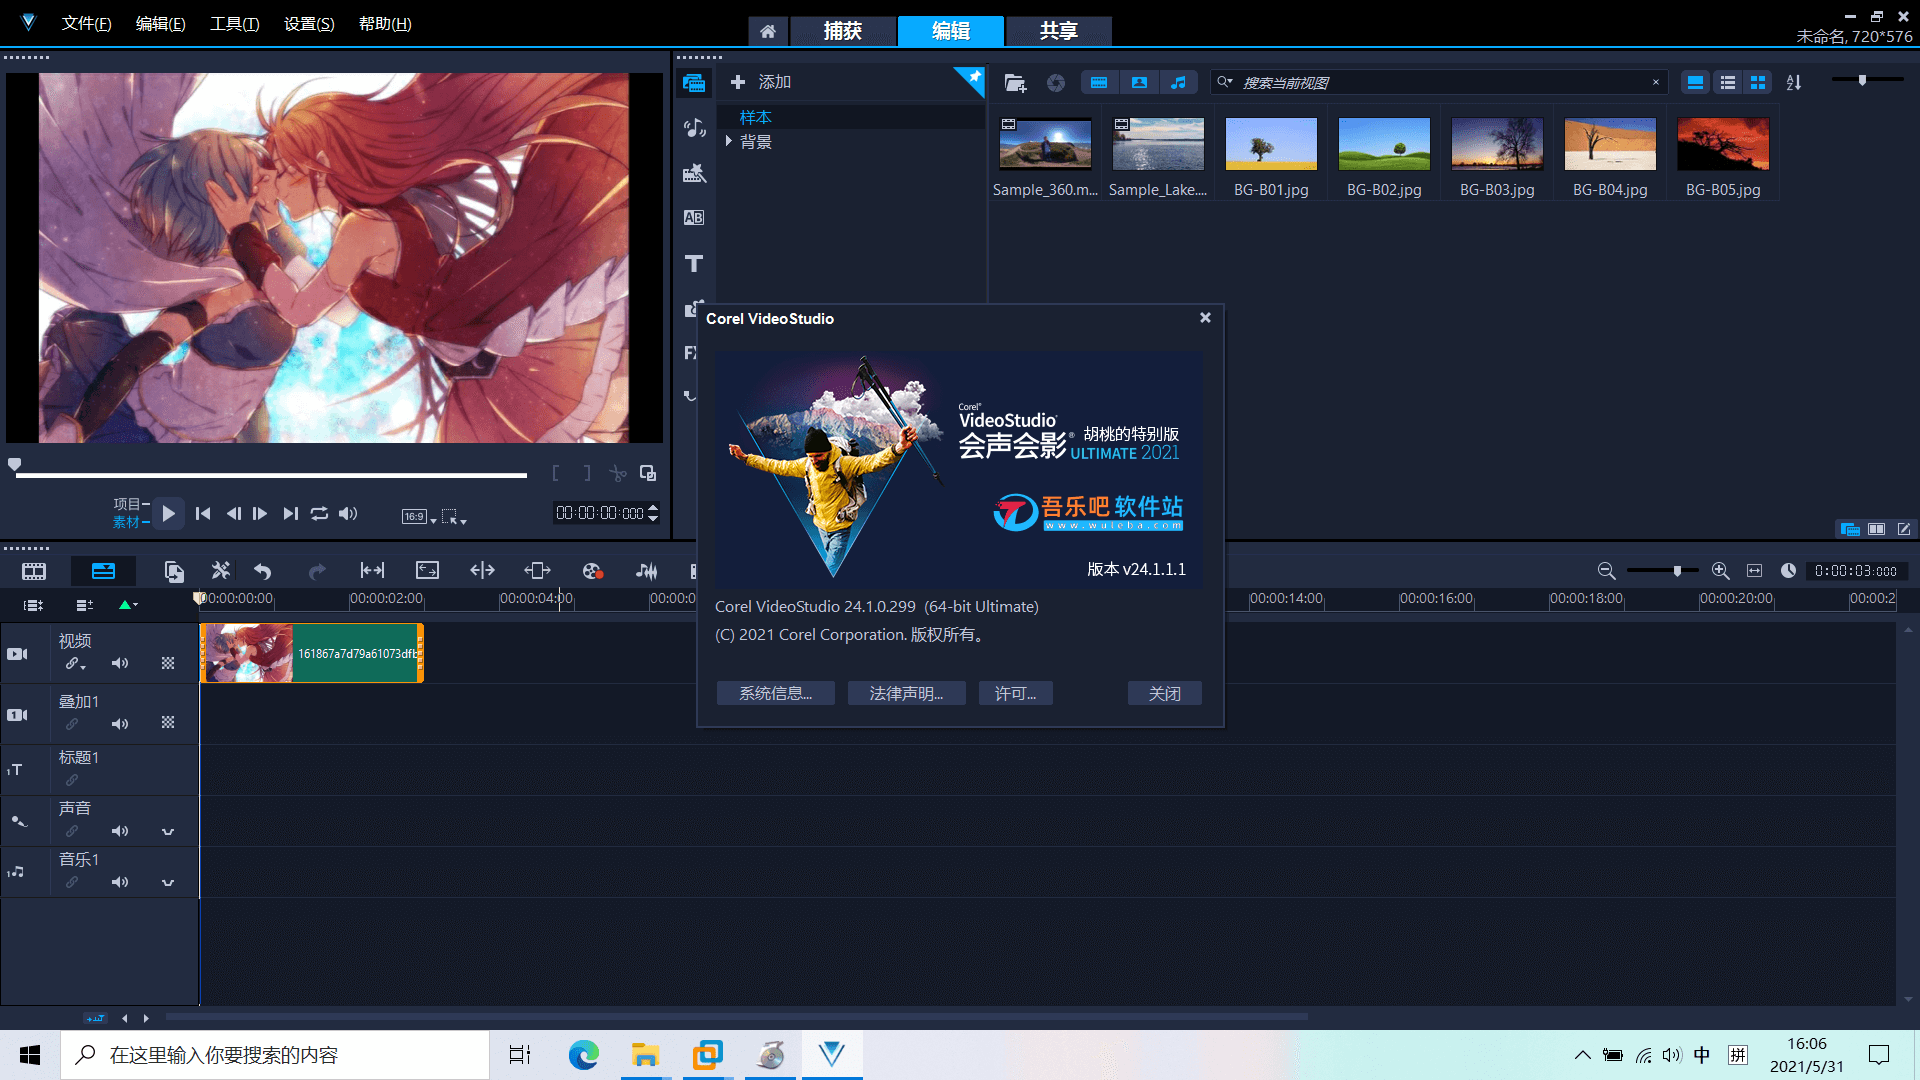1920x1080 pixels.
Task: Switch preview mode to 项目
Action: 127,504
